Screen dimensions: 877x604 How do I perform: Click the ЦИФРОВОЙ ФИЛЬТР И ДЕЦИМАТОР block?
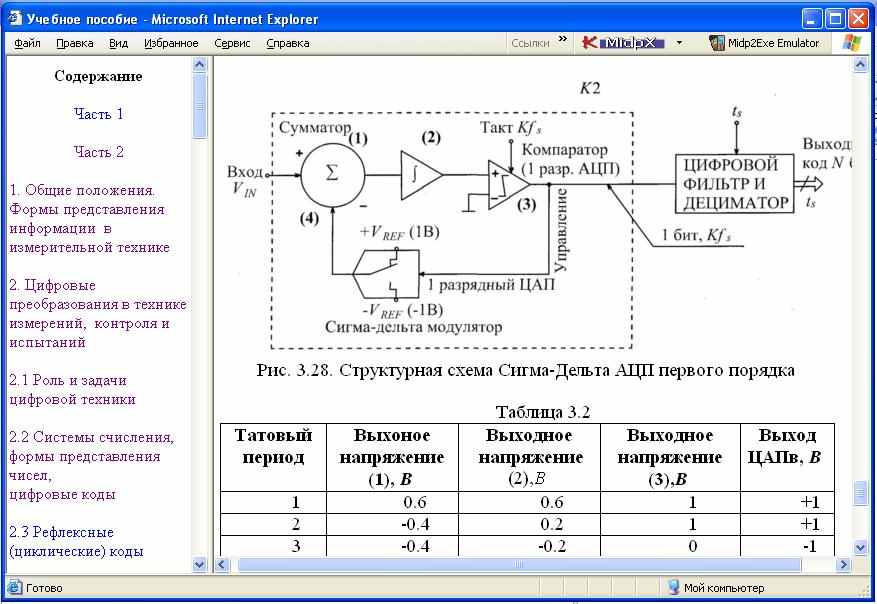click(734, 183)
